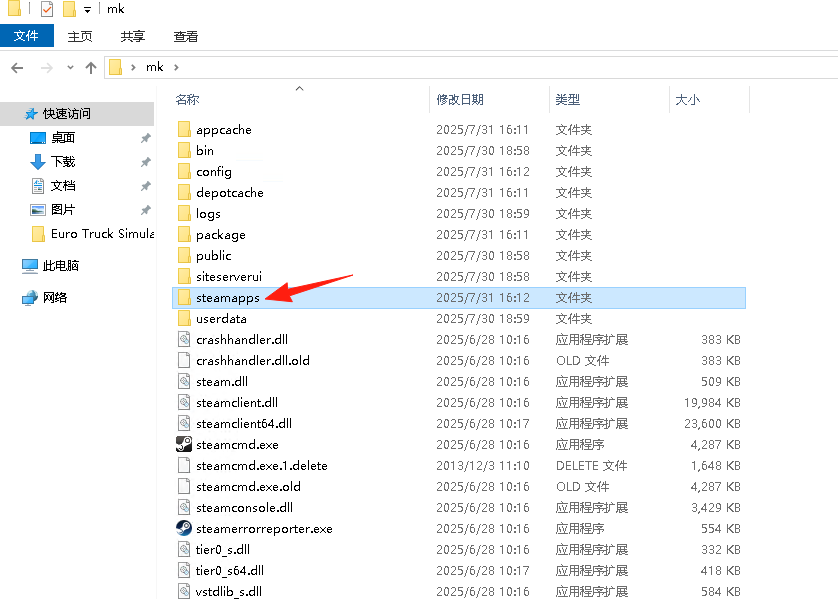
Task: Click the folder icon in title bar
Action: click(x=14, y=9)
